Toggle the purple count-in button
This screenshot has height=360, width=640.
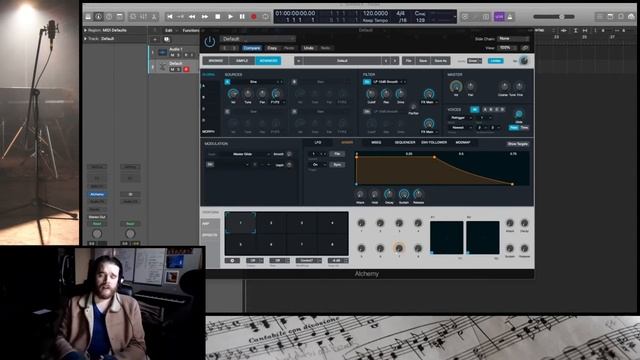(499, 17)
